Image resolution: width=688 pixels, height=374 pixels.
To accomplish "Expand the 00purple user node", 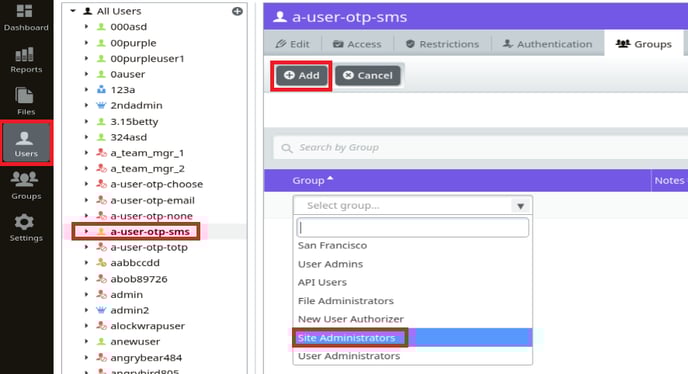I will tap(86, 43).
